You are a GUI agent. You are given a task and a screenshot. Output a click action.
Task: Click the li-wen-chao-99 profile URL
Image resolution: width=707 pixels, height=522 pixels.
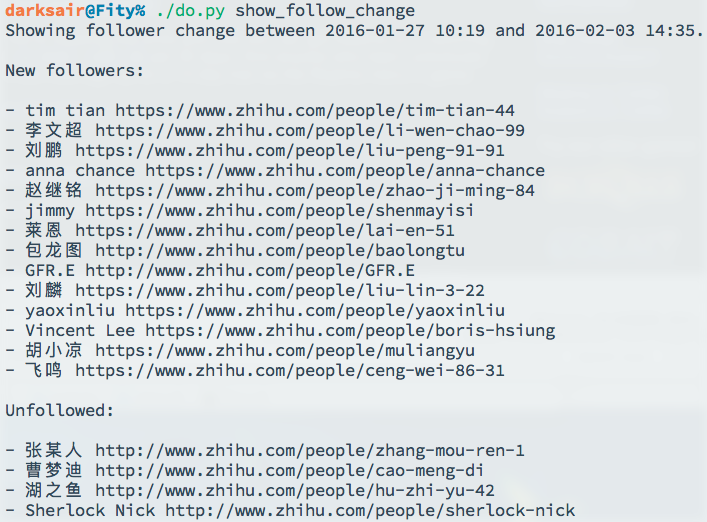(310, 130)
